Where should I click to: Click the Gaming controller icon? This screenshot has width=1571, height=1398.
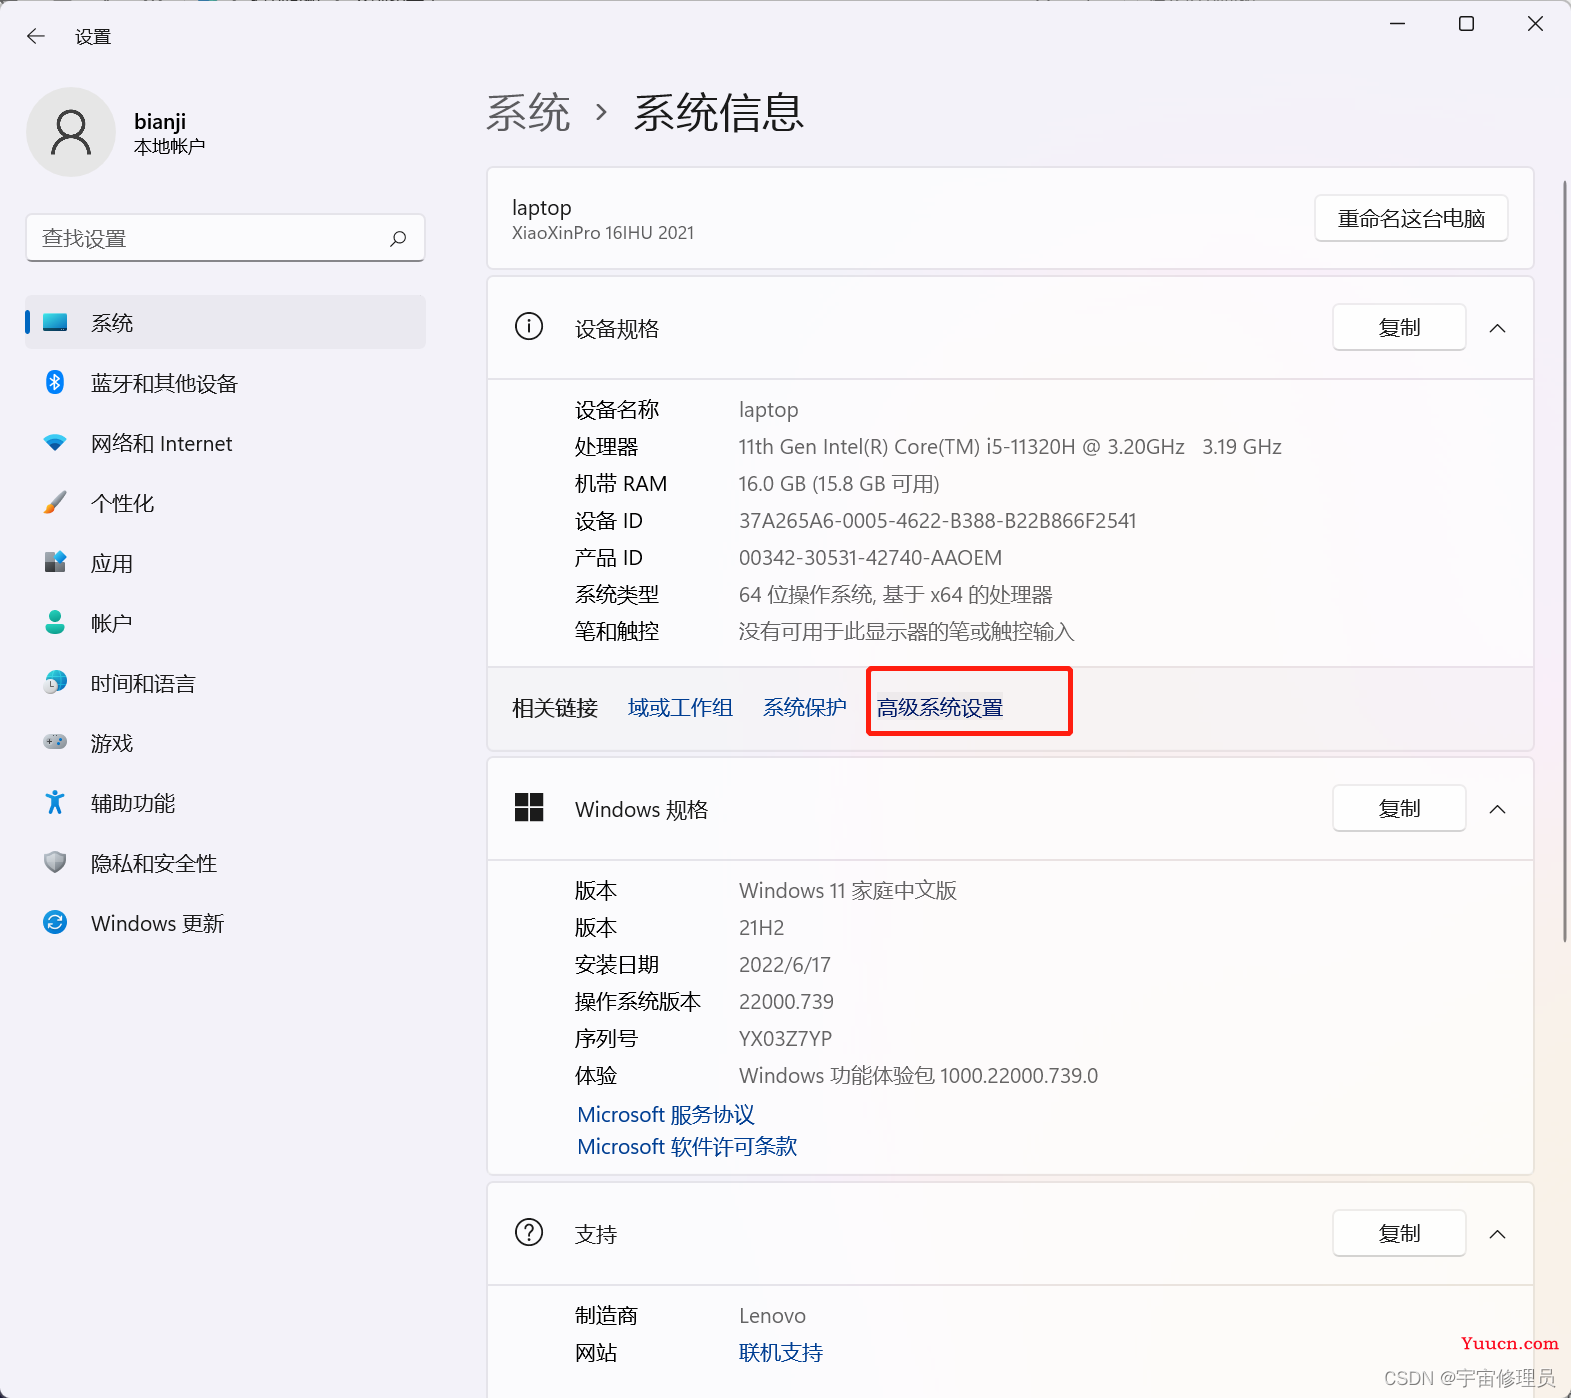[x=55, y=742]
